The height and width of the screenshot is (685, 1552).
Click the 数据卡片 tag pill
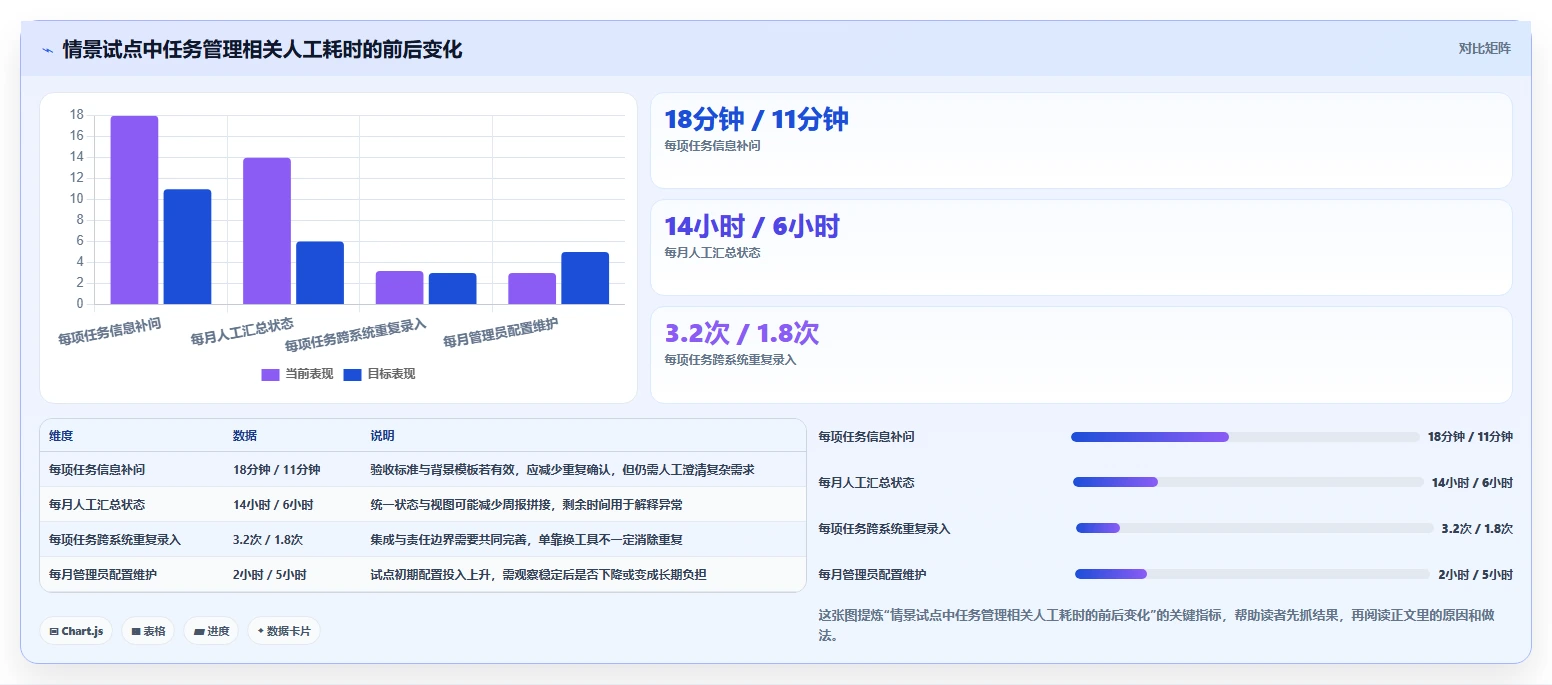coord(284,631)
